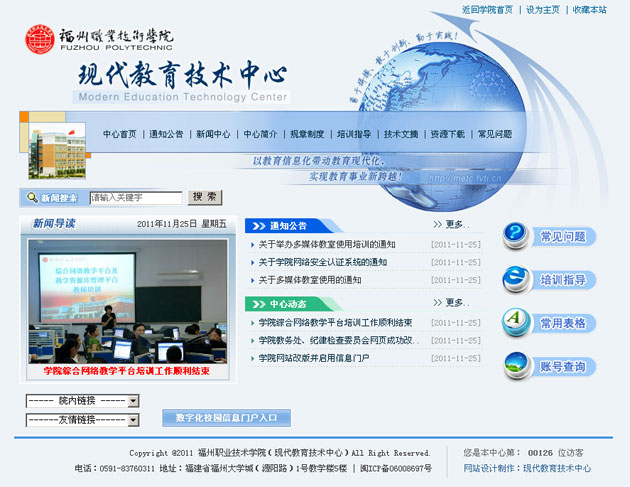Click the 账号查询 round icon
The image size is (630, 487).
[517, 367]
